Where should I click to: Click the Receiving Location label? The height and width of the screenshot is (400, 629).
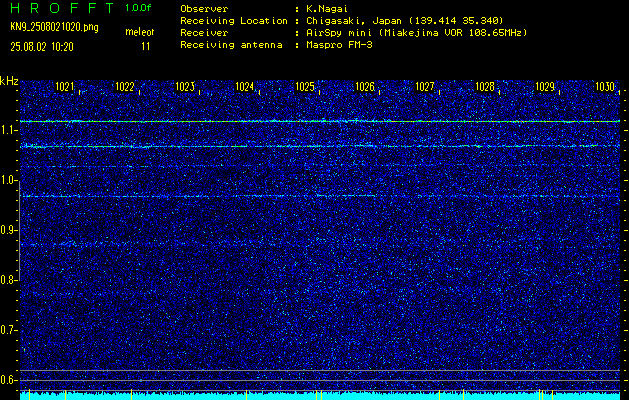tap(234, 21)
